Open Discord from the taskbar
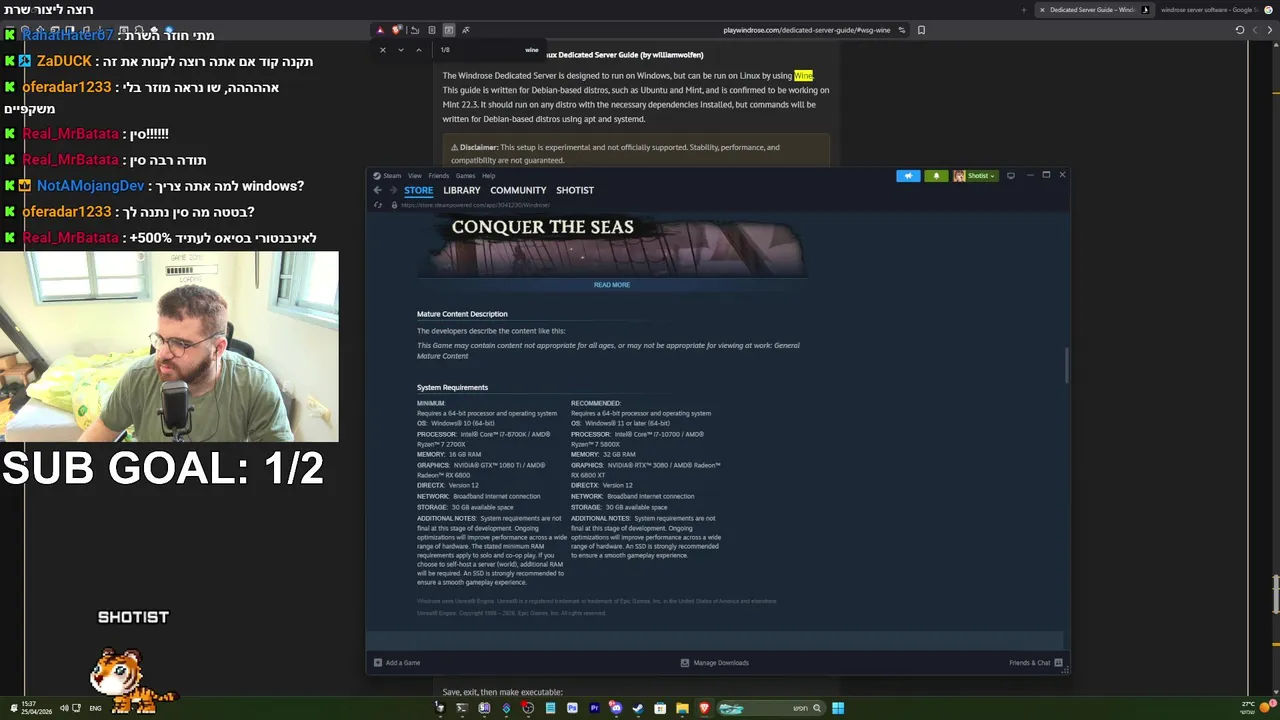 (x=616, y=708)
